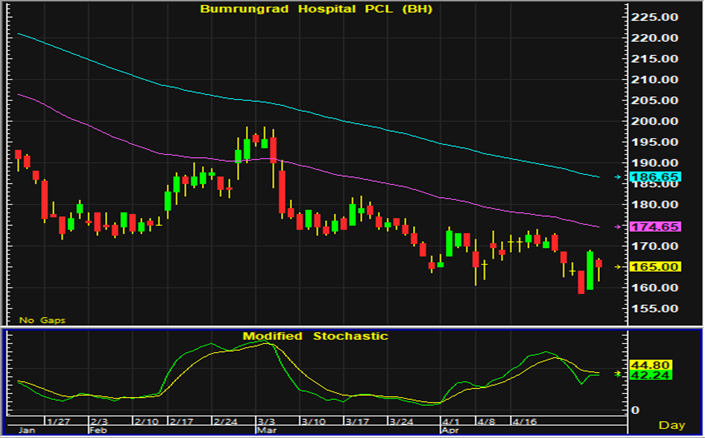The width and height of the screenshot is (705, 438).
Task: Click the 190.00 price axis label
Action: [654, 163]
